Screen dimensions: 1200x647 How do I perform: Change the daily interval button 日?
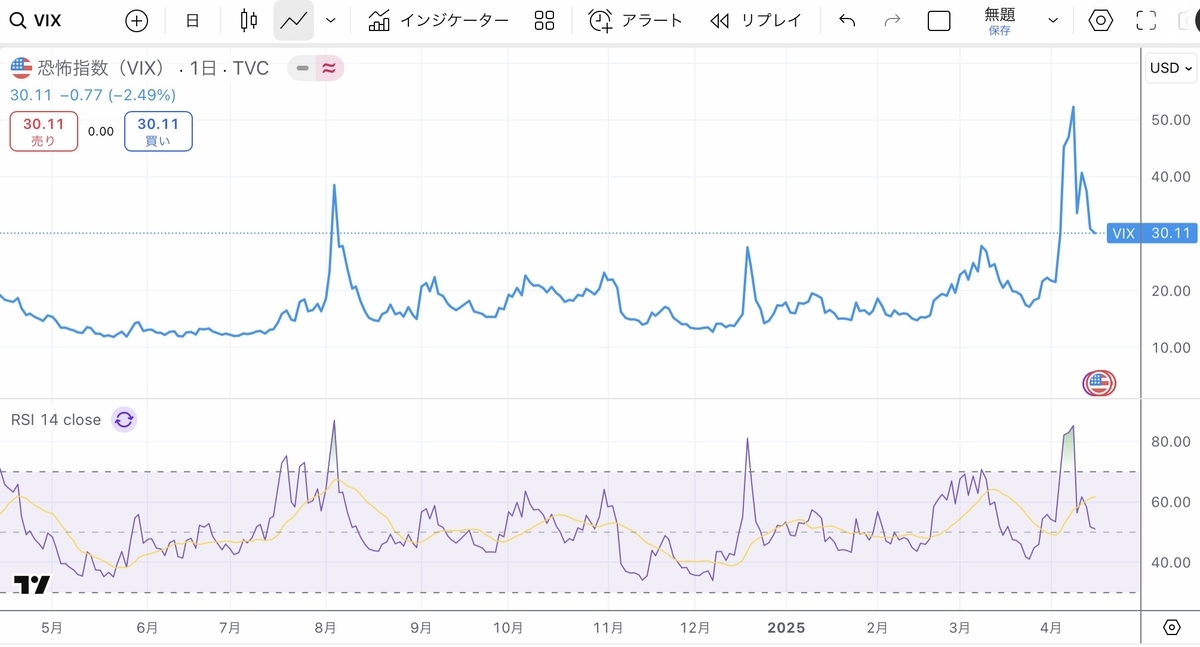[192, 20]
